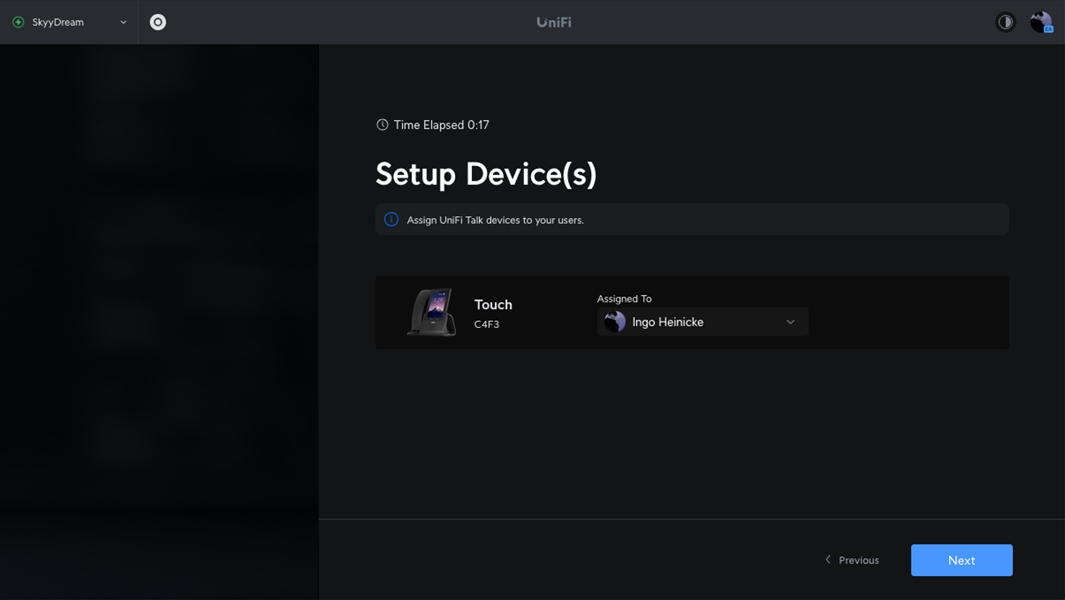Screen dimensions: 1065x600
Task: Open the circular UniFi application icon
Action: (158, 22)
